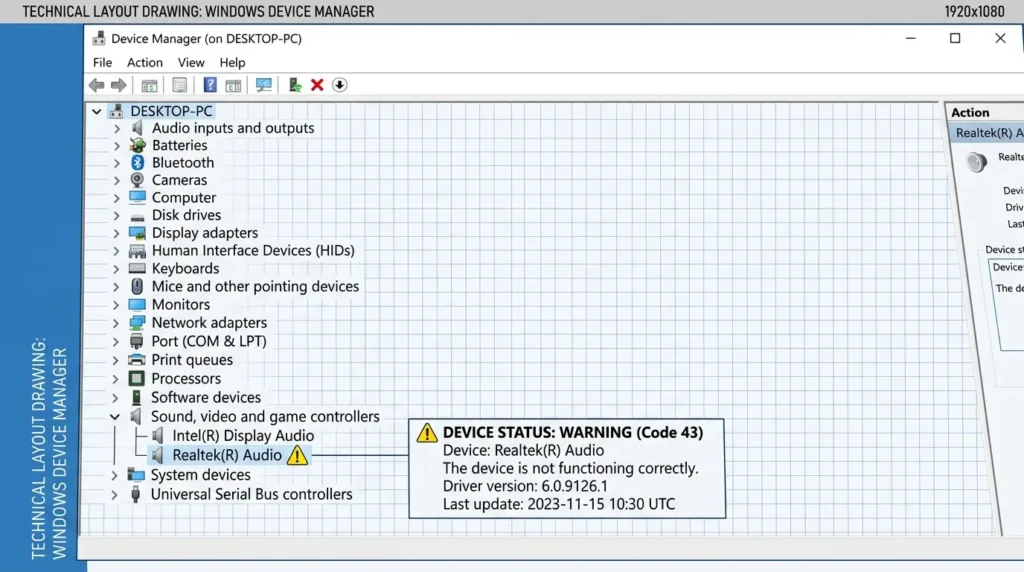Select the Keyboards category label

[185, 268]
